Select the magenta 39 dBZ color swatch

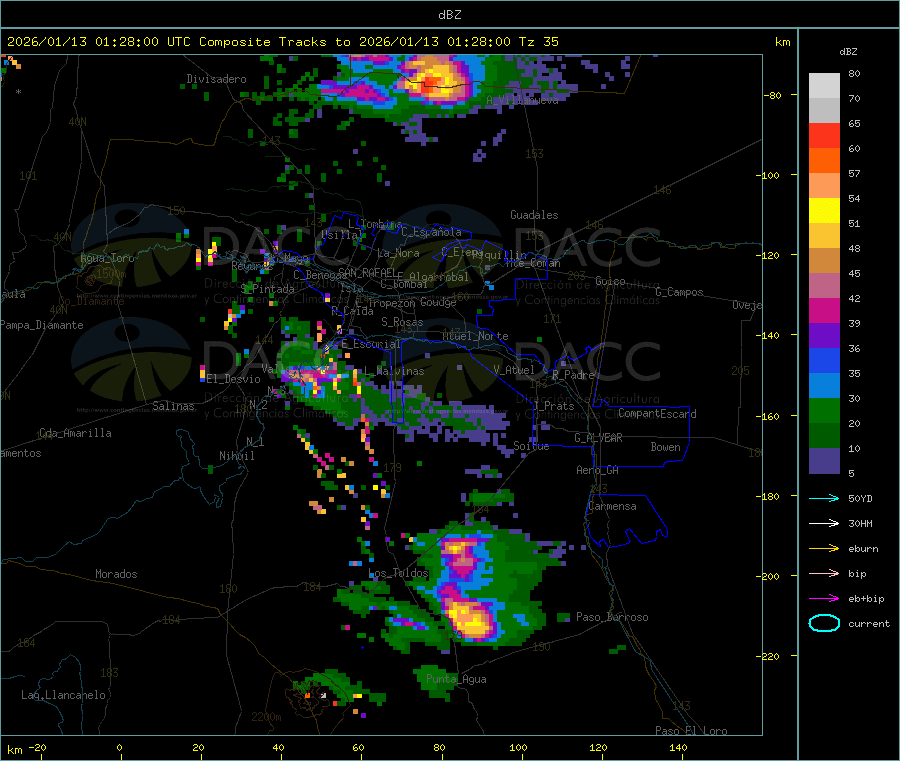pyautogui.click(x=824, y=310)
